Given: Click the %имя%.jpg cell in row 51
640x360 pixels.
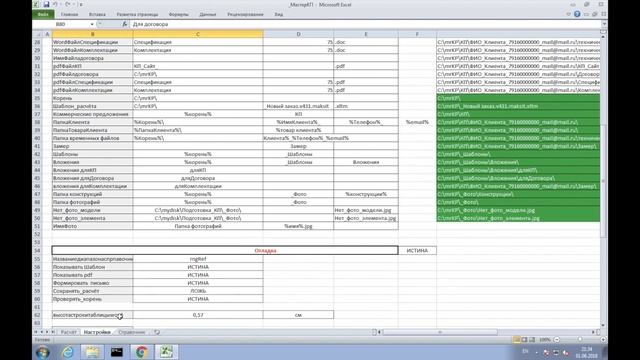Looking at the screenshot, I should [298, 226].
